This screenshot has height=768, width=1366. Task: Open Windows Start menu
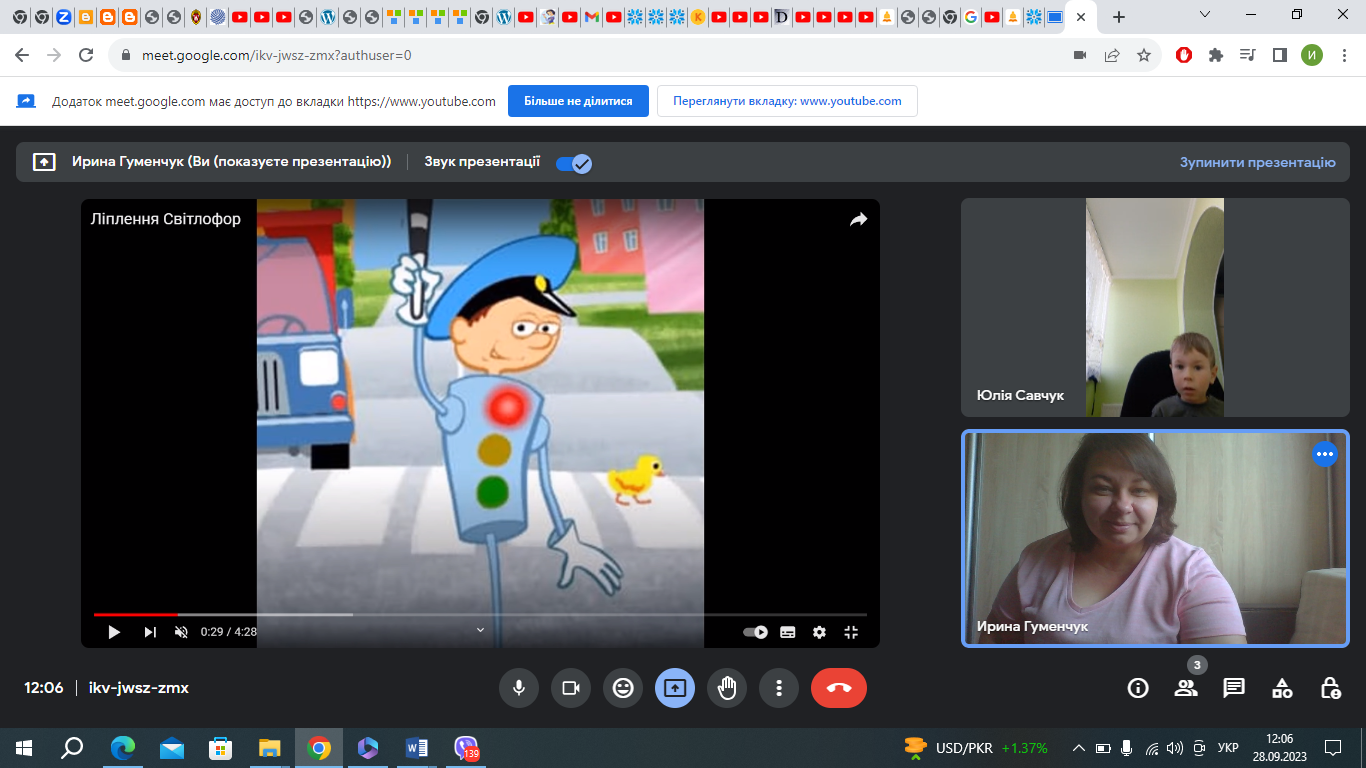coord(24,747)
